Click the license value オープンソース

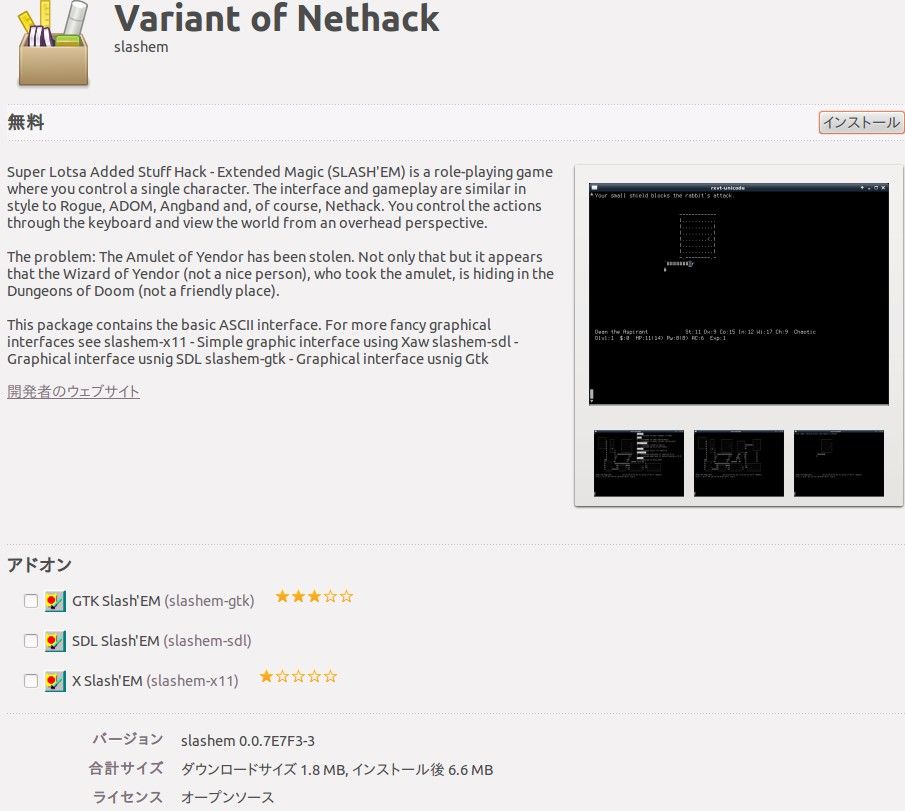pos(227,798)
